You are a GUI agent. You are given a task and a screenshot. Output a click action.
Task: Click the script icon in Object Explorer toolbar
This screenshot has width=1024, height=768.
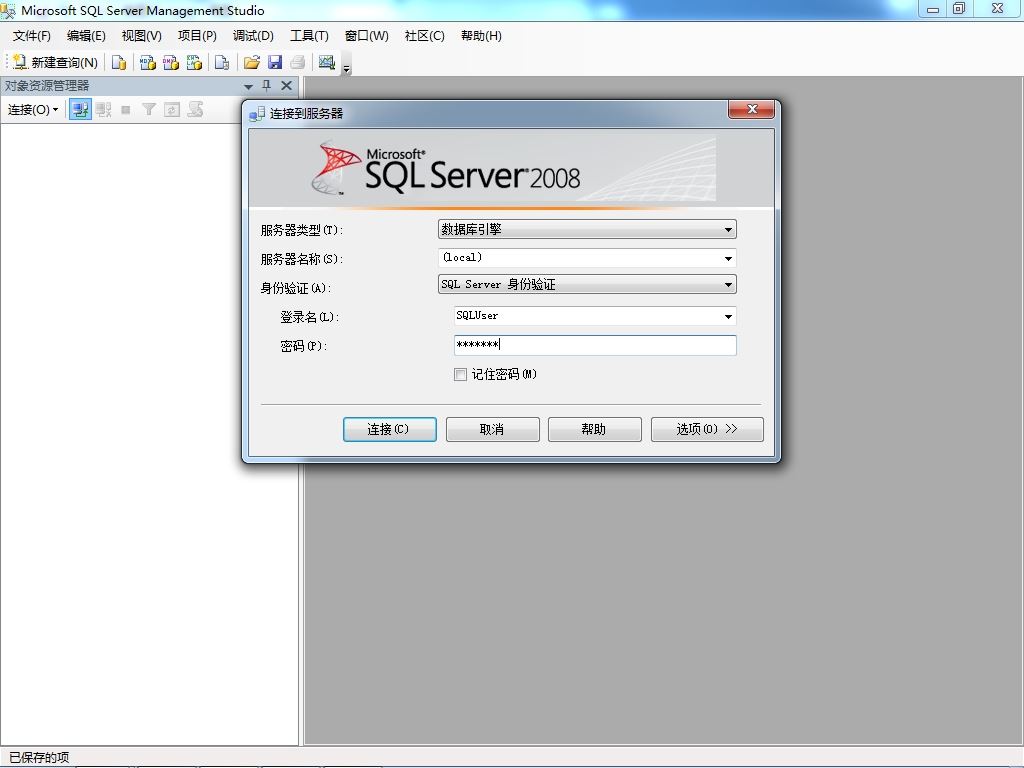click(195, 110)
